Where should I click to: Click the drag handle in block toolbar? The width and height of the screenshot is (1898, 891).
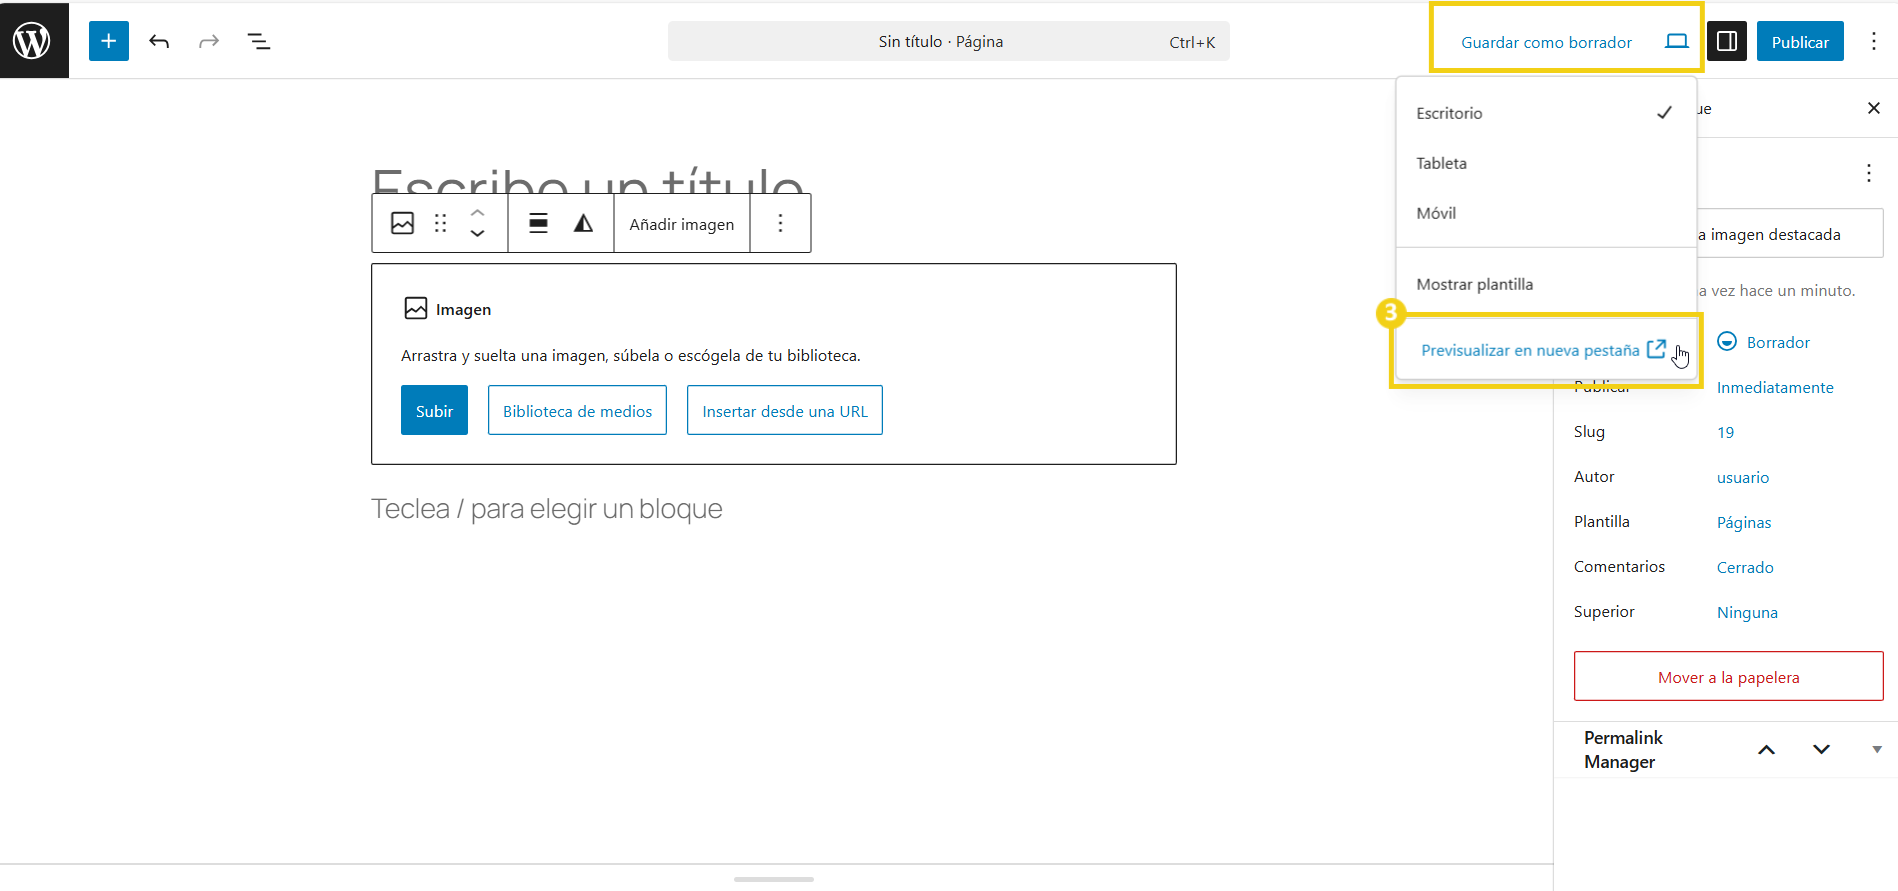[x=440, y=223]
